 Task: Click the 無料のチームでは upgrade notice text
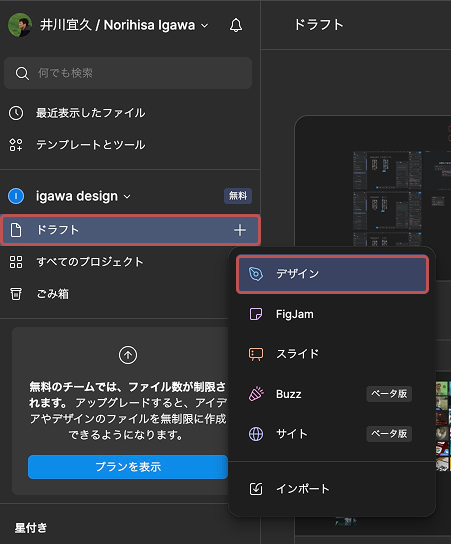pos(128,411)
